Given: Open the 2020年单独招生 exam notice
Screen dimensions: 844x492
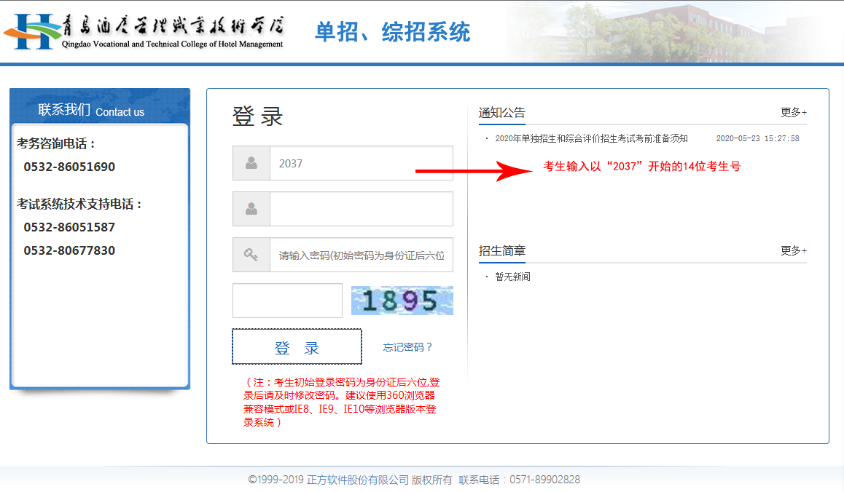Looking at the screenshot, I should click(x=592, y=138).
